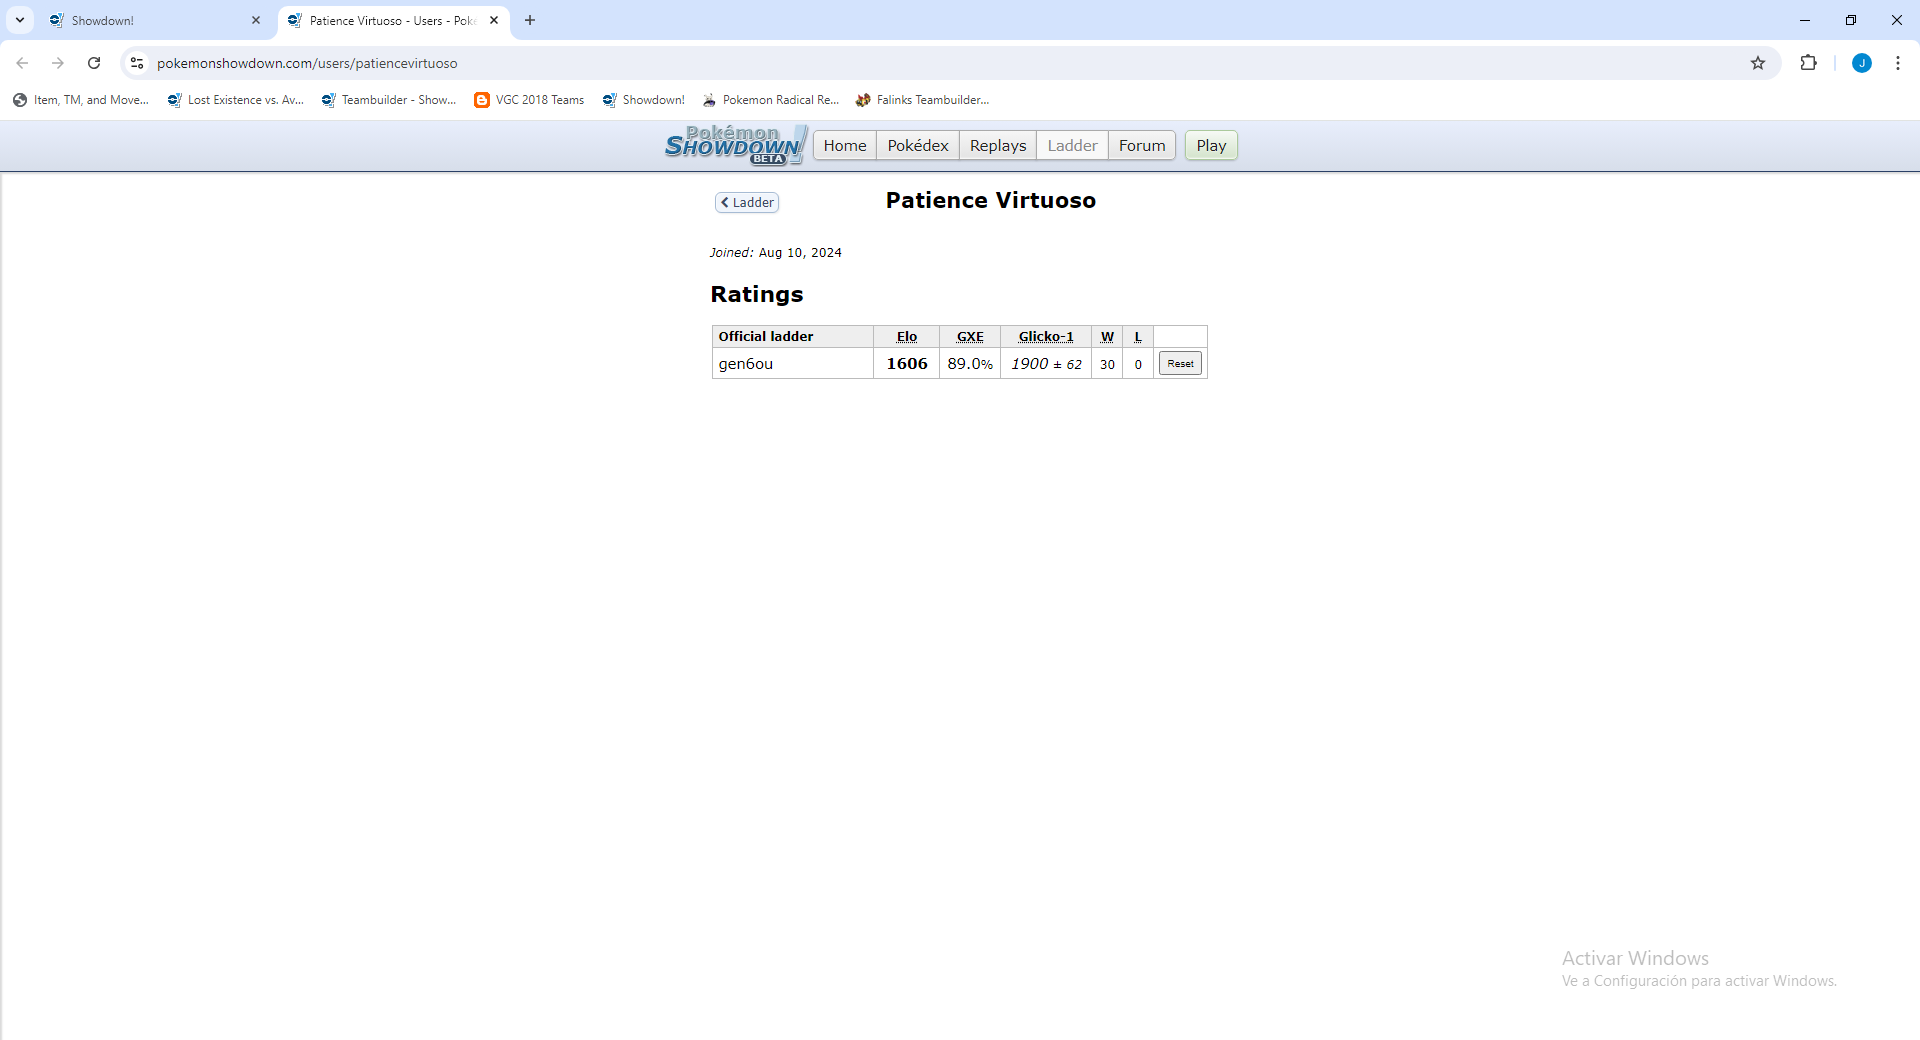Close the Showdown! tab
1920x1040 pixels.
coord(256,20)
